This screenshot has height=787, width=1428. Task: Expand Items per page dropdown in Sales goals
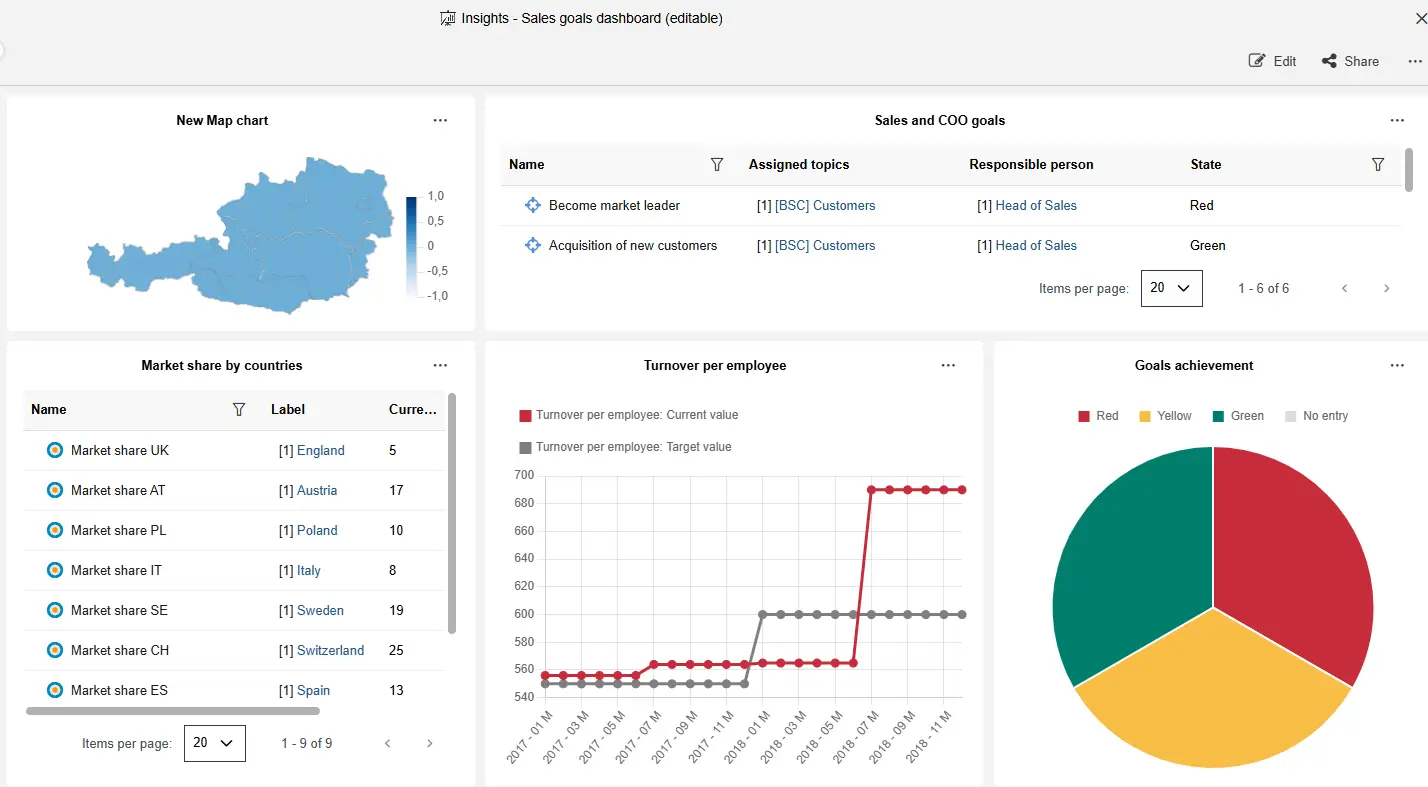pyautogui.click(x=1171, y=288)
